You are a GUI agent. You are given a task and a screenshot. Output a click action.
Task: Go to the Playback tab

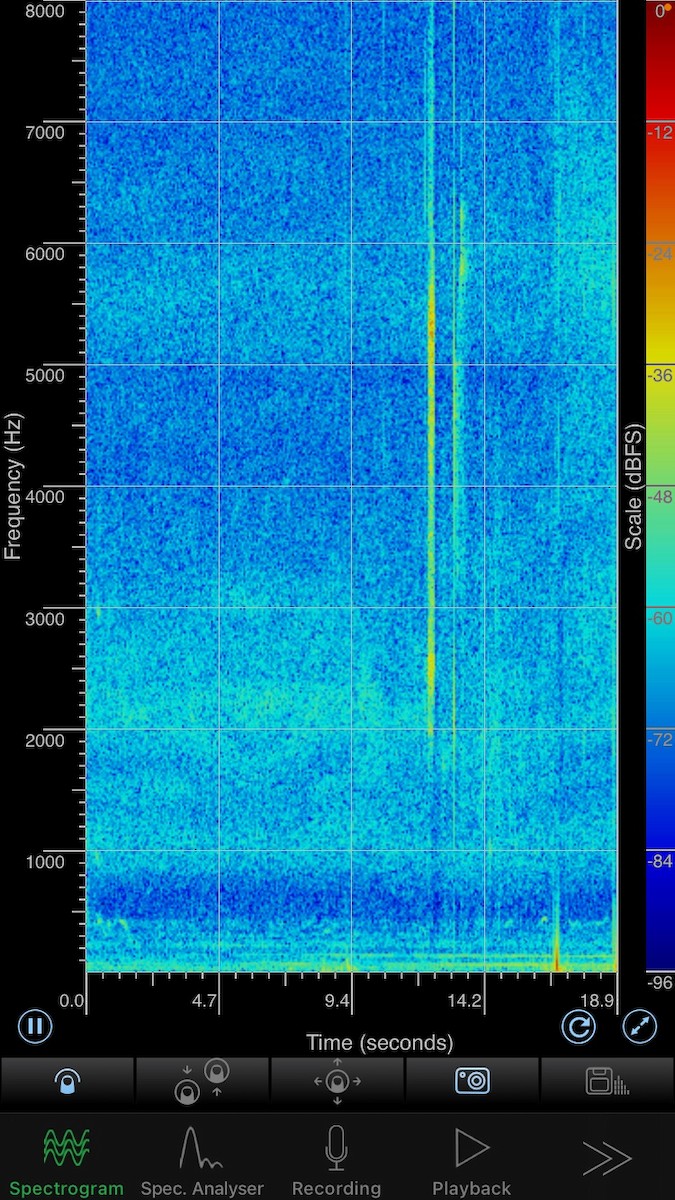(471, 1162)
